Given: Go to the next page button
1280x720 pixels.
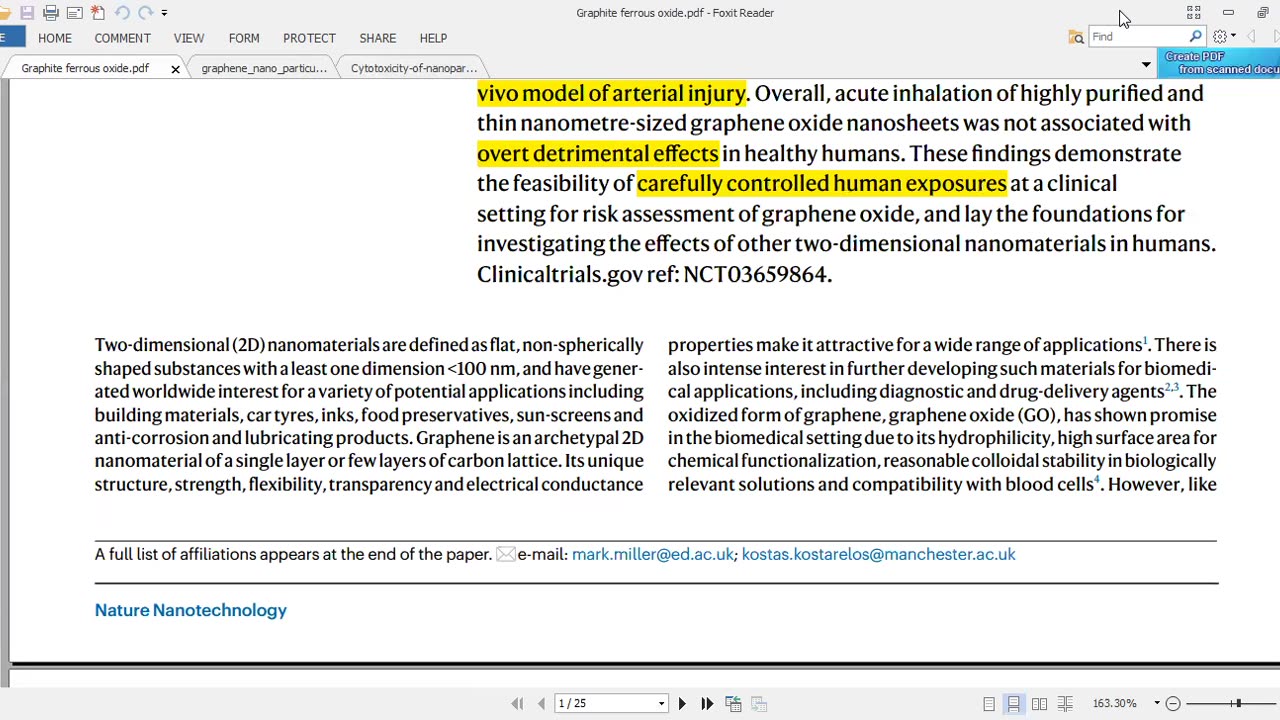Looking at the screenshot, I should 682,704.
